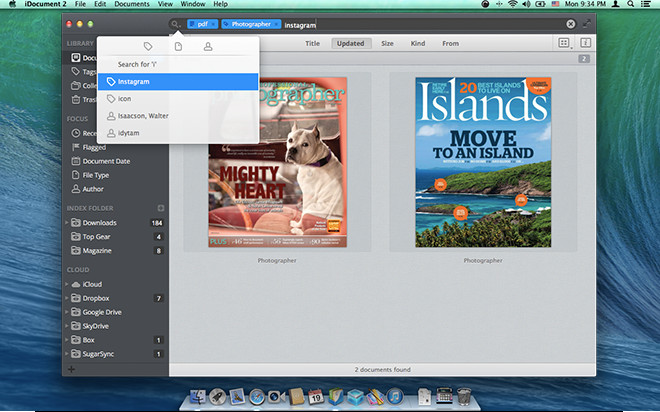This screenshot has height=412, width=660.
Task: Enter fullscreen via the arrows icon
Action: (587, 24)
